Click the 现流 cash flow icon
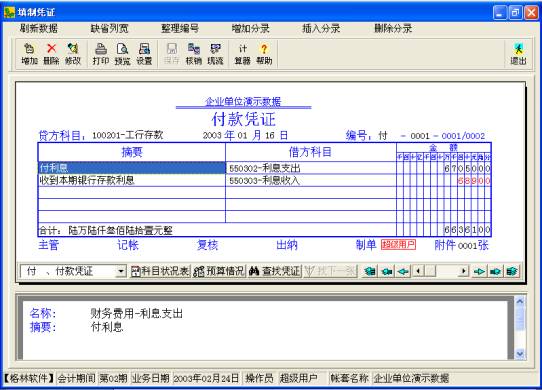The image size is (542, 390). (x=215, y=54)
